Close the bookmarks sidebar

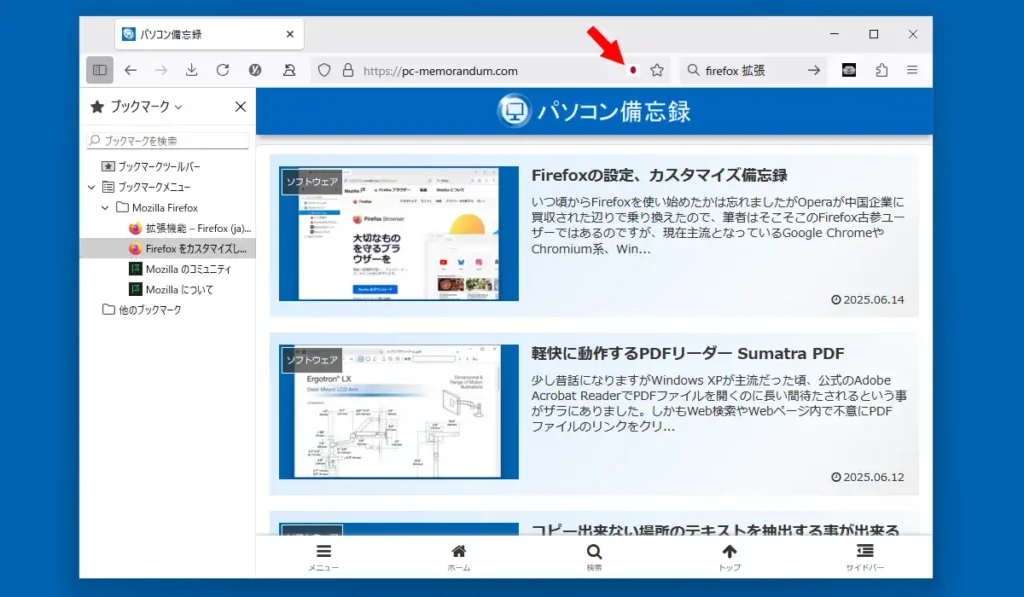click(x=240, y=106)
